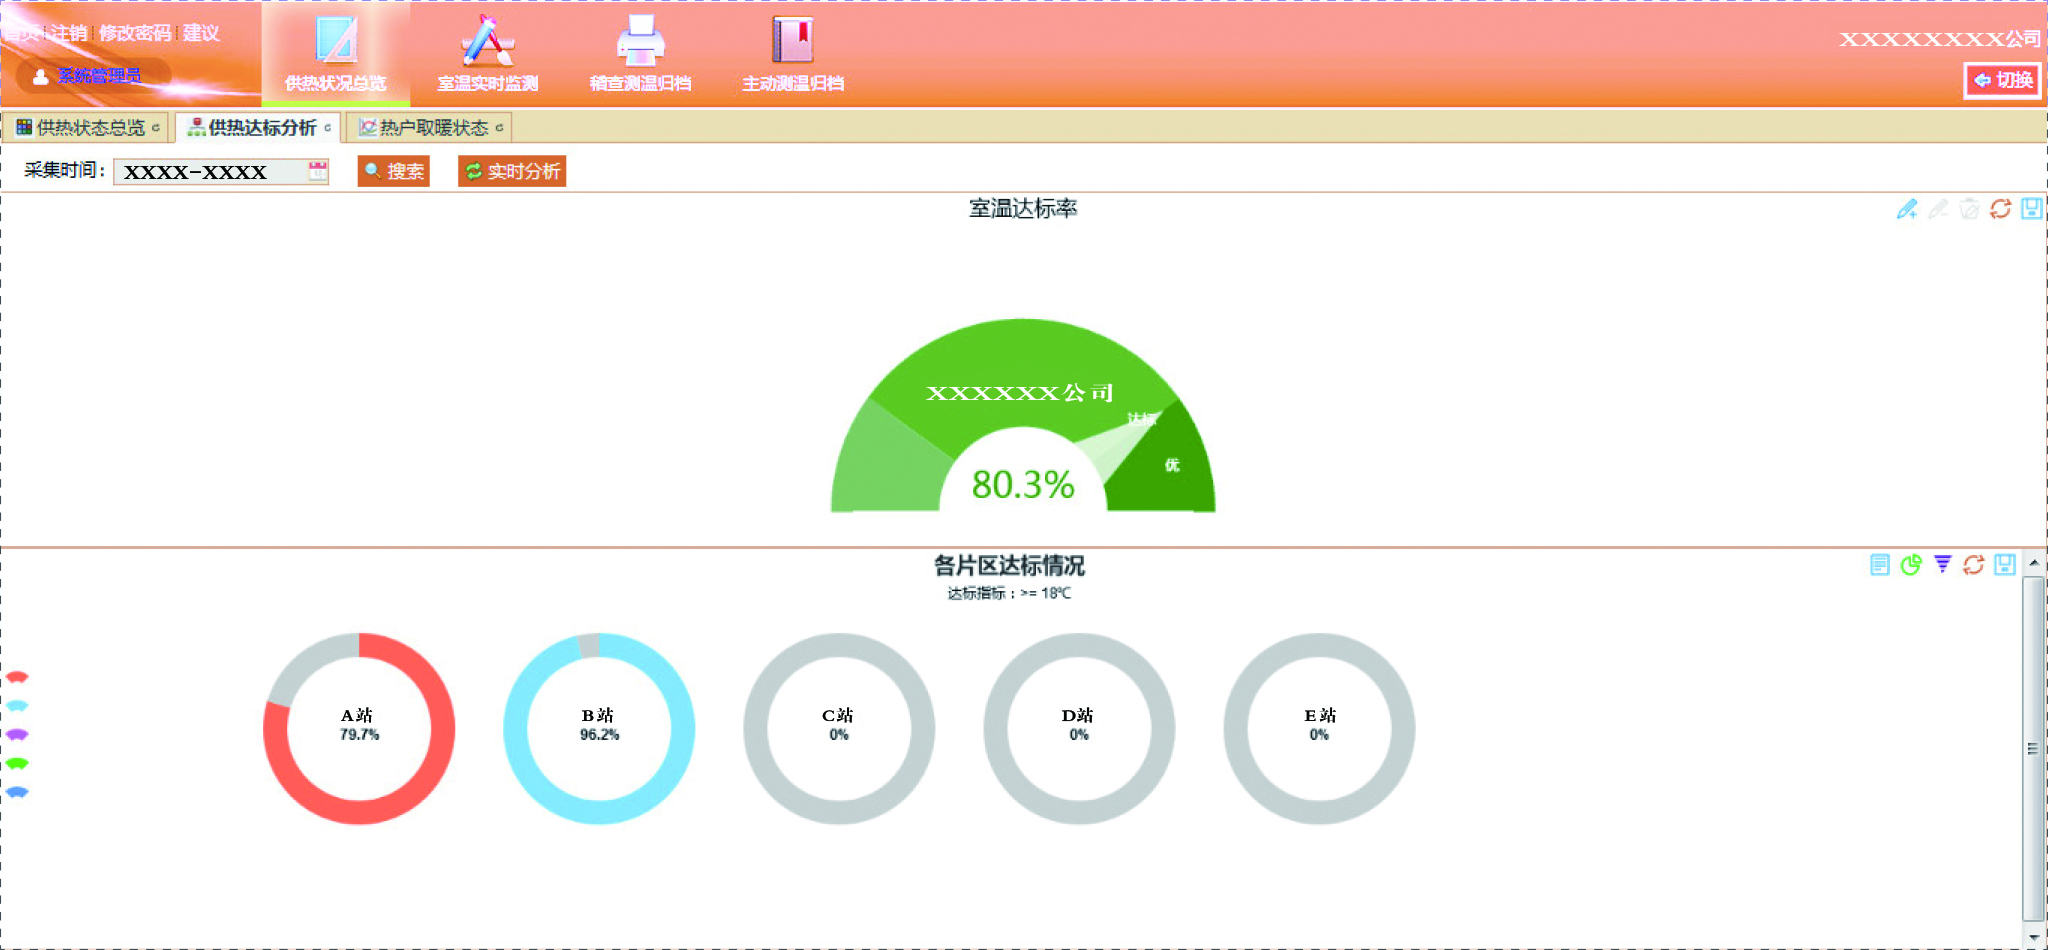
Task: Toggle the purple legend marker
Action: click(x=17, y=734)
